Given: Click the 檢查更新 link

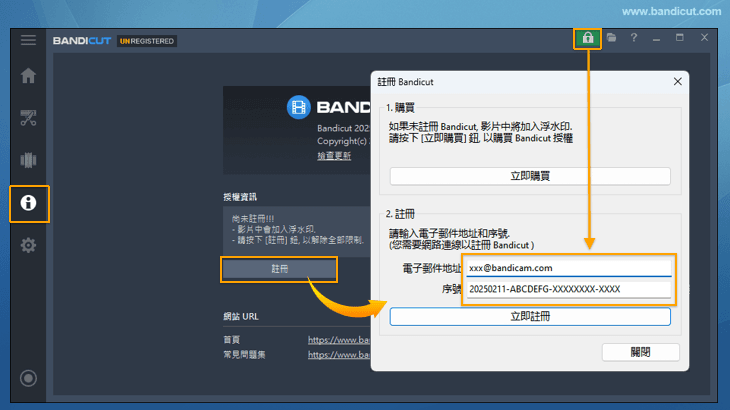Looking at the screenshot, I should point(334,155).
